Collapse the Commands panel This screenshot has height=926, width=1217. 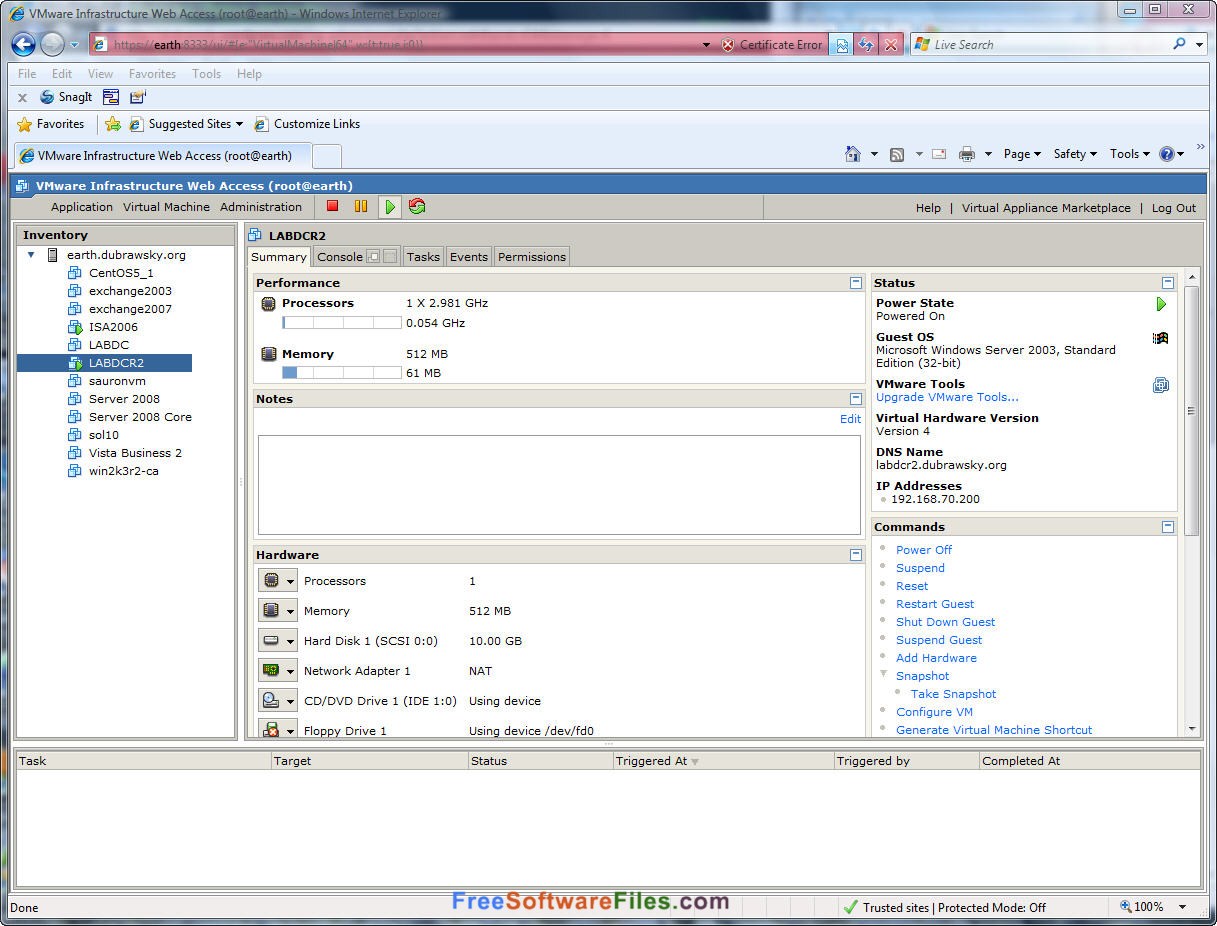(1167, 527)
